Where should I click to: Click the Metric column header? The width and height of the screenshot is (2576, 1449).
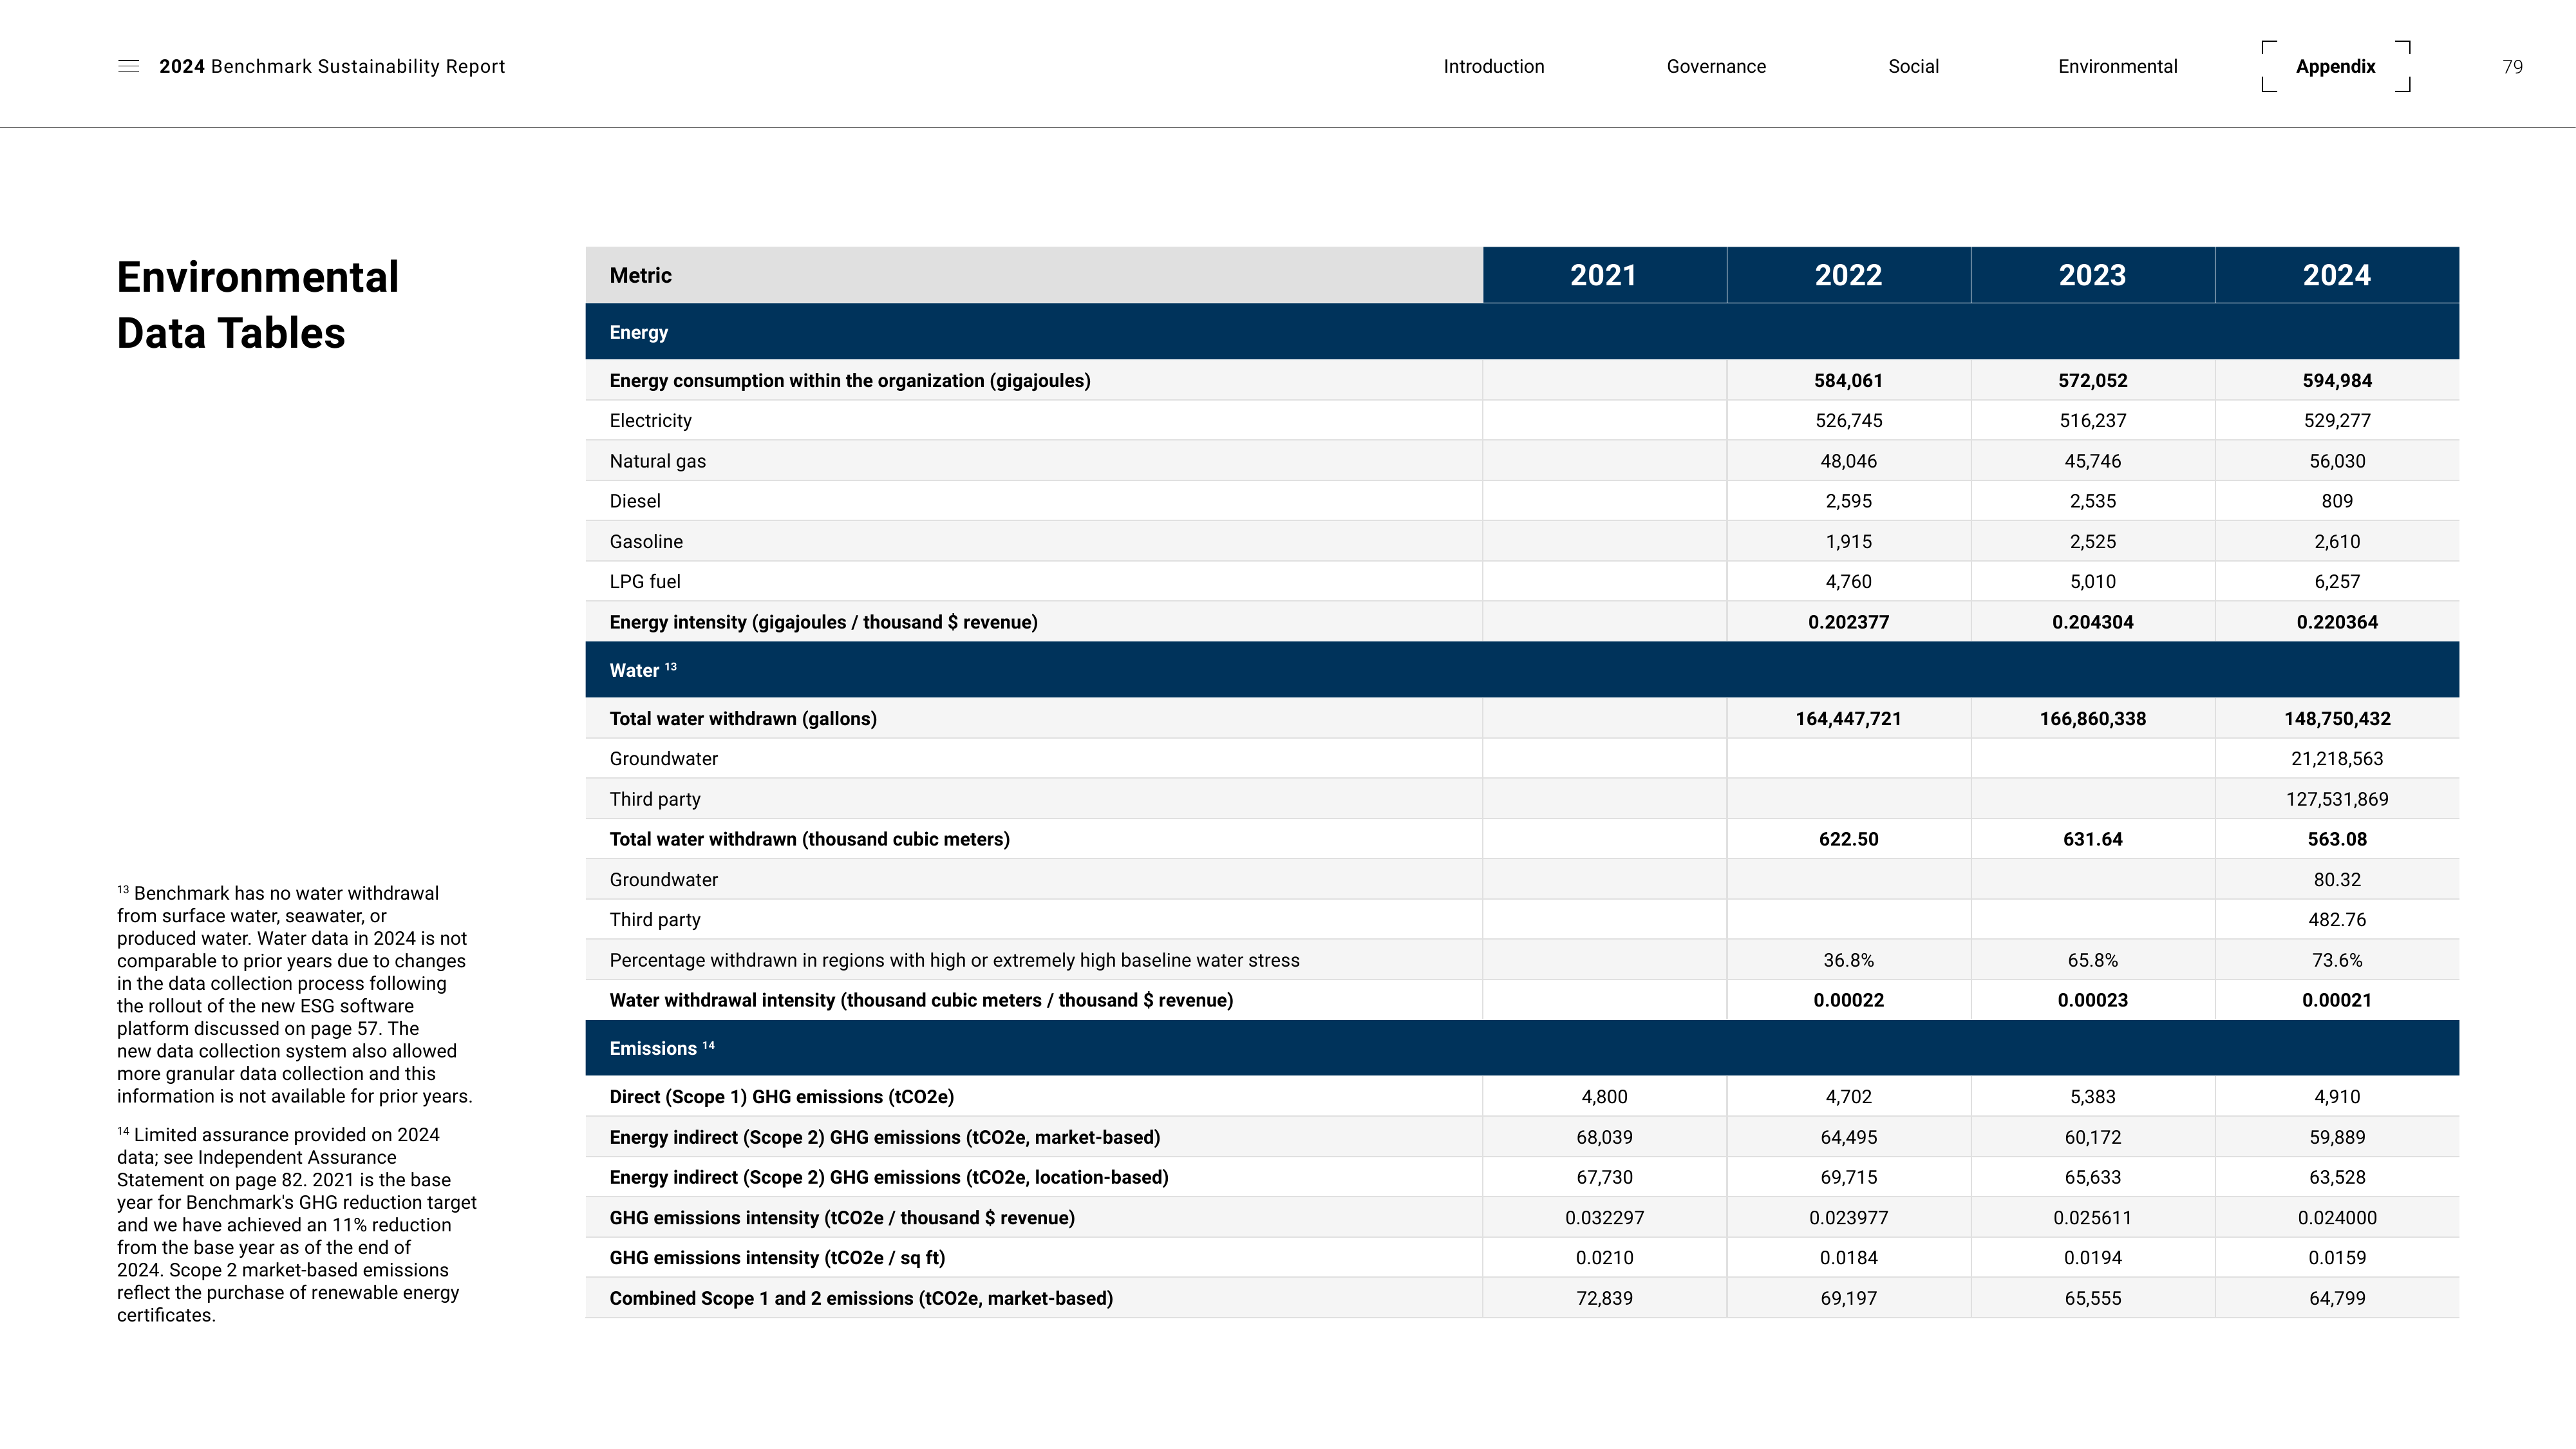click(x=1034, y=275)
